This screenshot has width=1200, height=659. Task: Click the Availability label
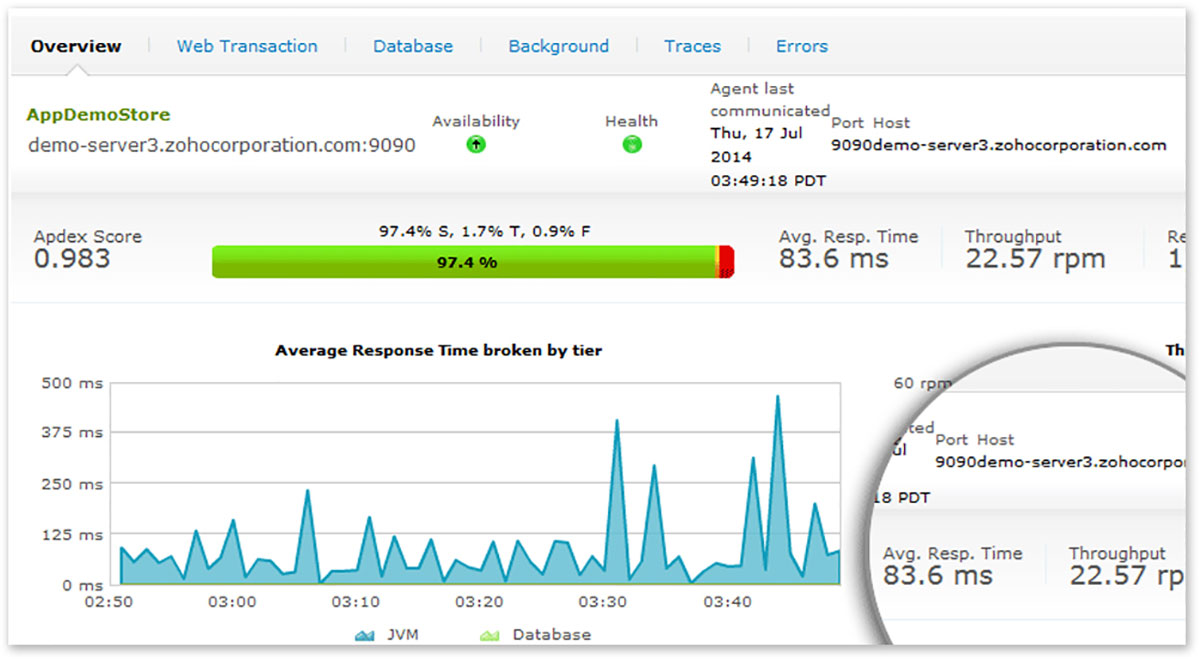(476, 121)
